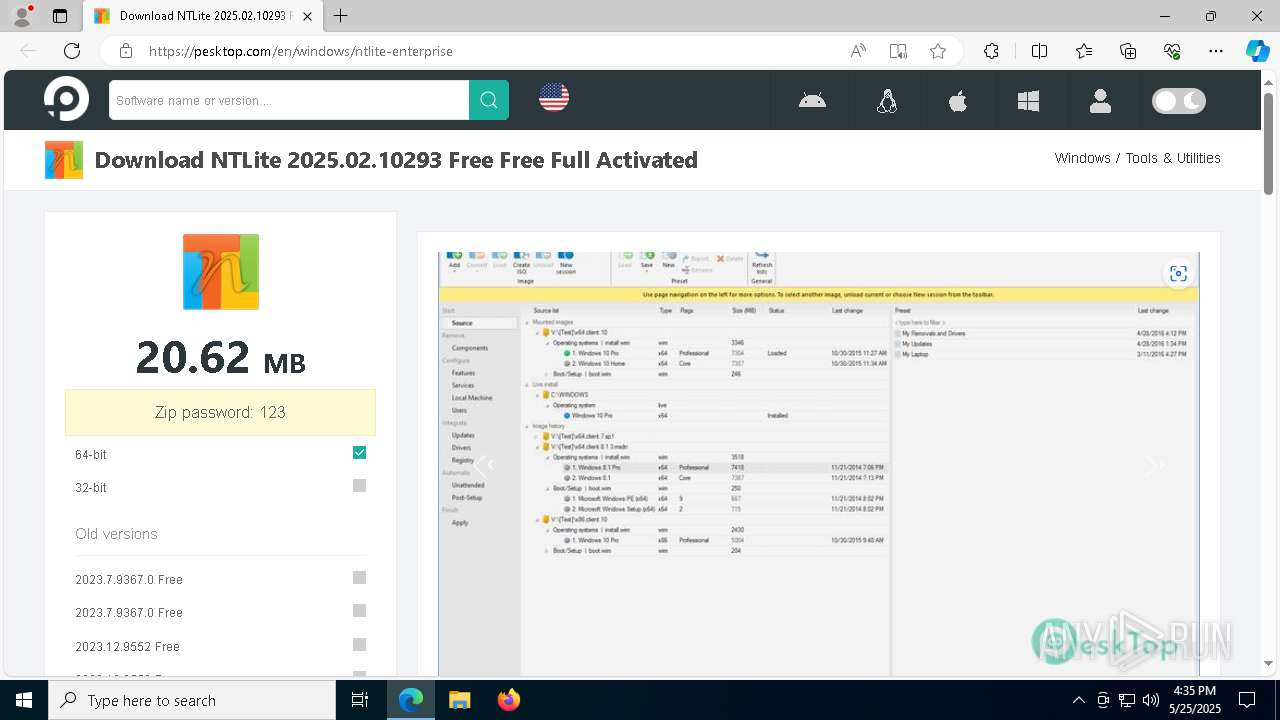View site information lock icon
Screen dimensions: 1280x720
126,51
